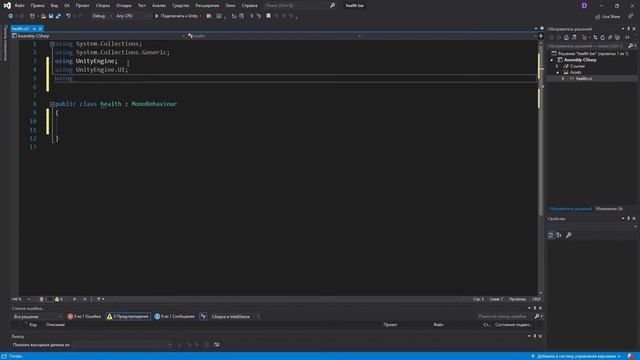640x360 pixels.
Task: Select the health.cs editor tab
Action: tap(20, 29)
